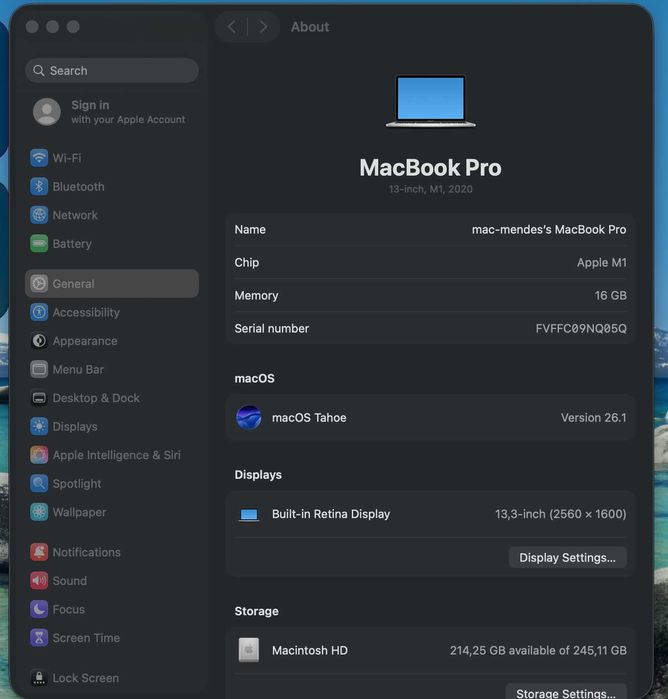The image size is (668, 699).
Task: Click the serial number FVFFC09NQ05Q
Action: point(581,329)
